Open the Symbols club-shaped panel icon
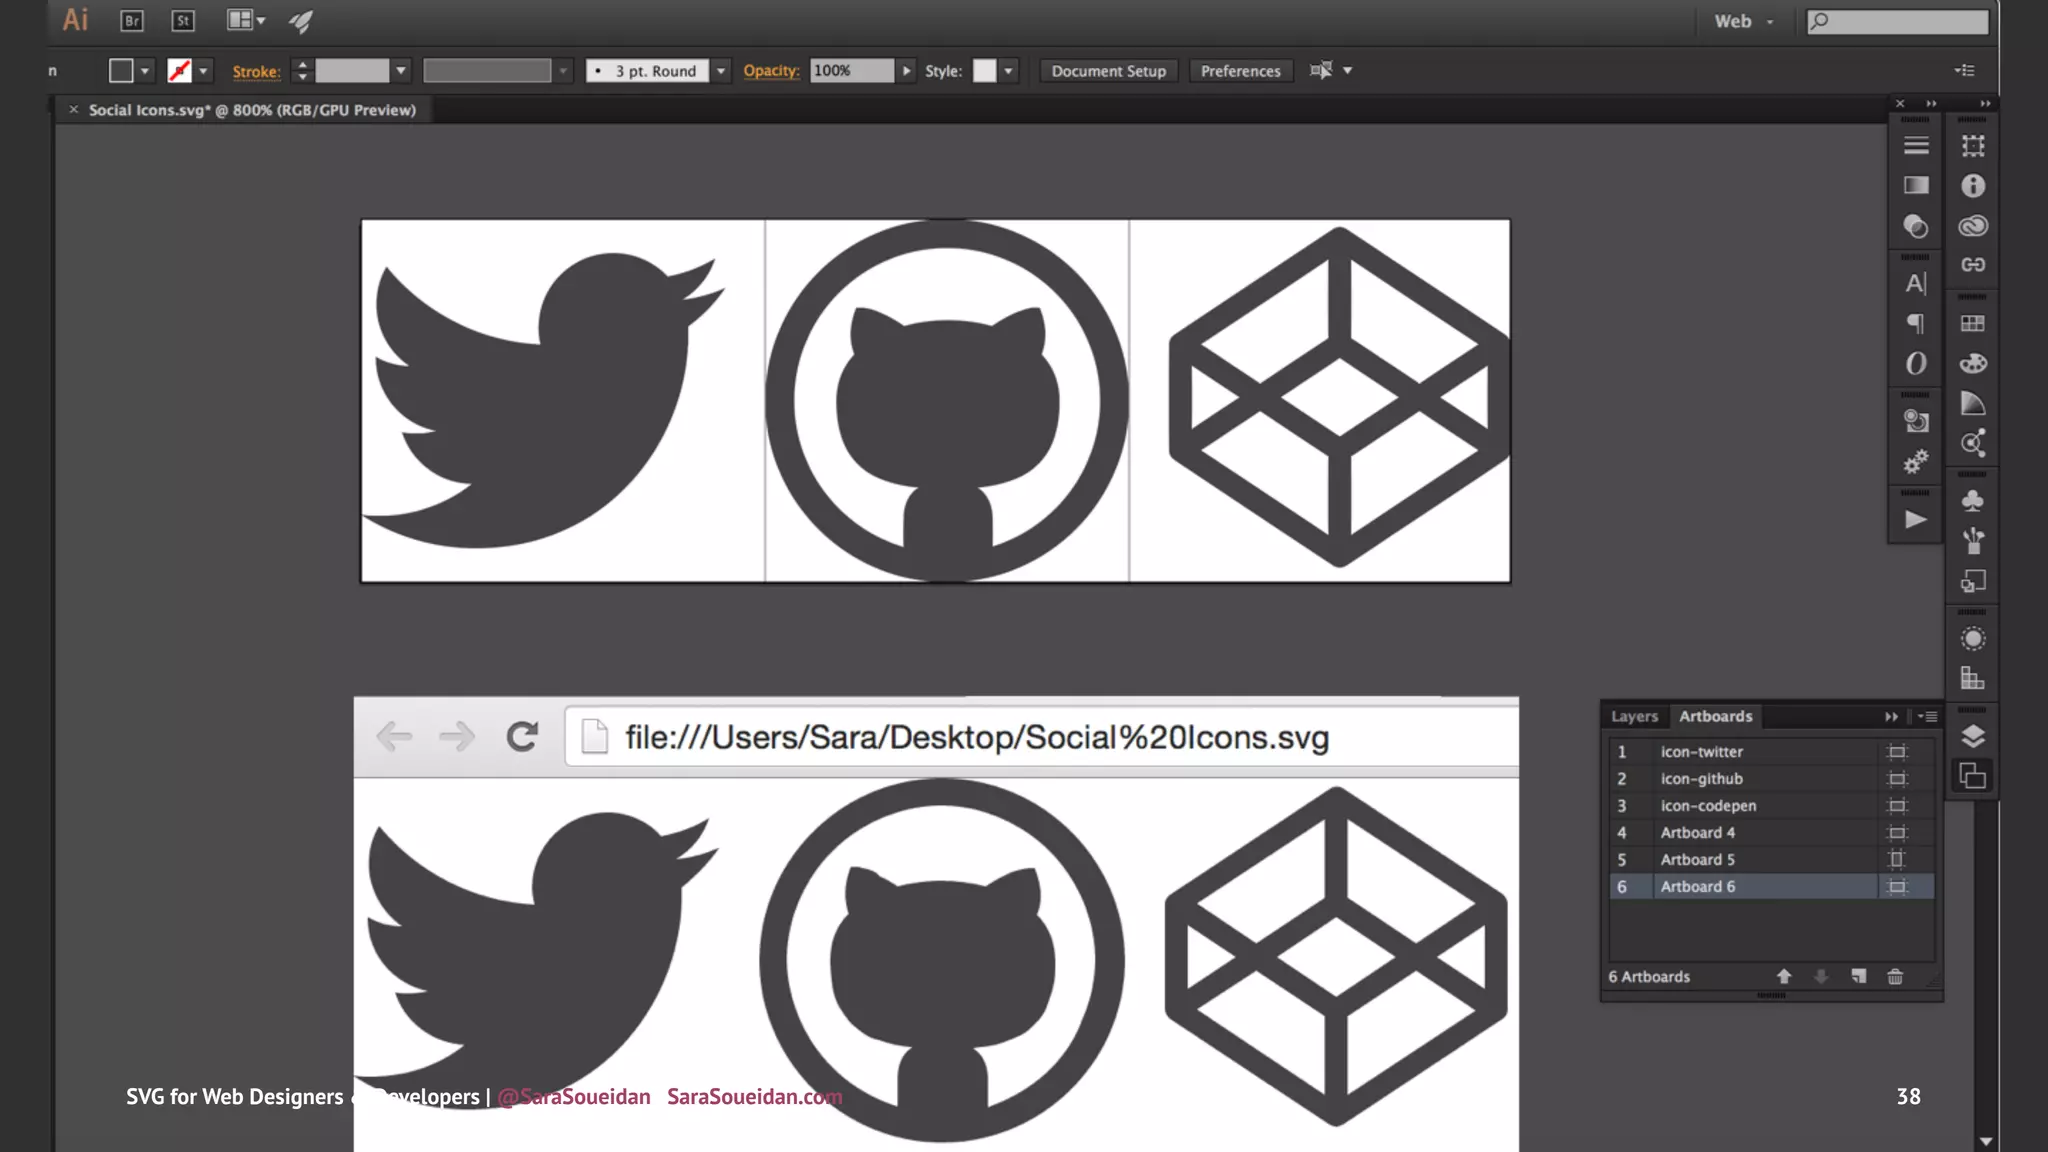Image resolution: width=2048 pixels, height=1152 pixels. coord(1973,501)
